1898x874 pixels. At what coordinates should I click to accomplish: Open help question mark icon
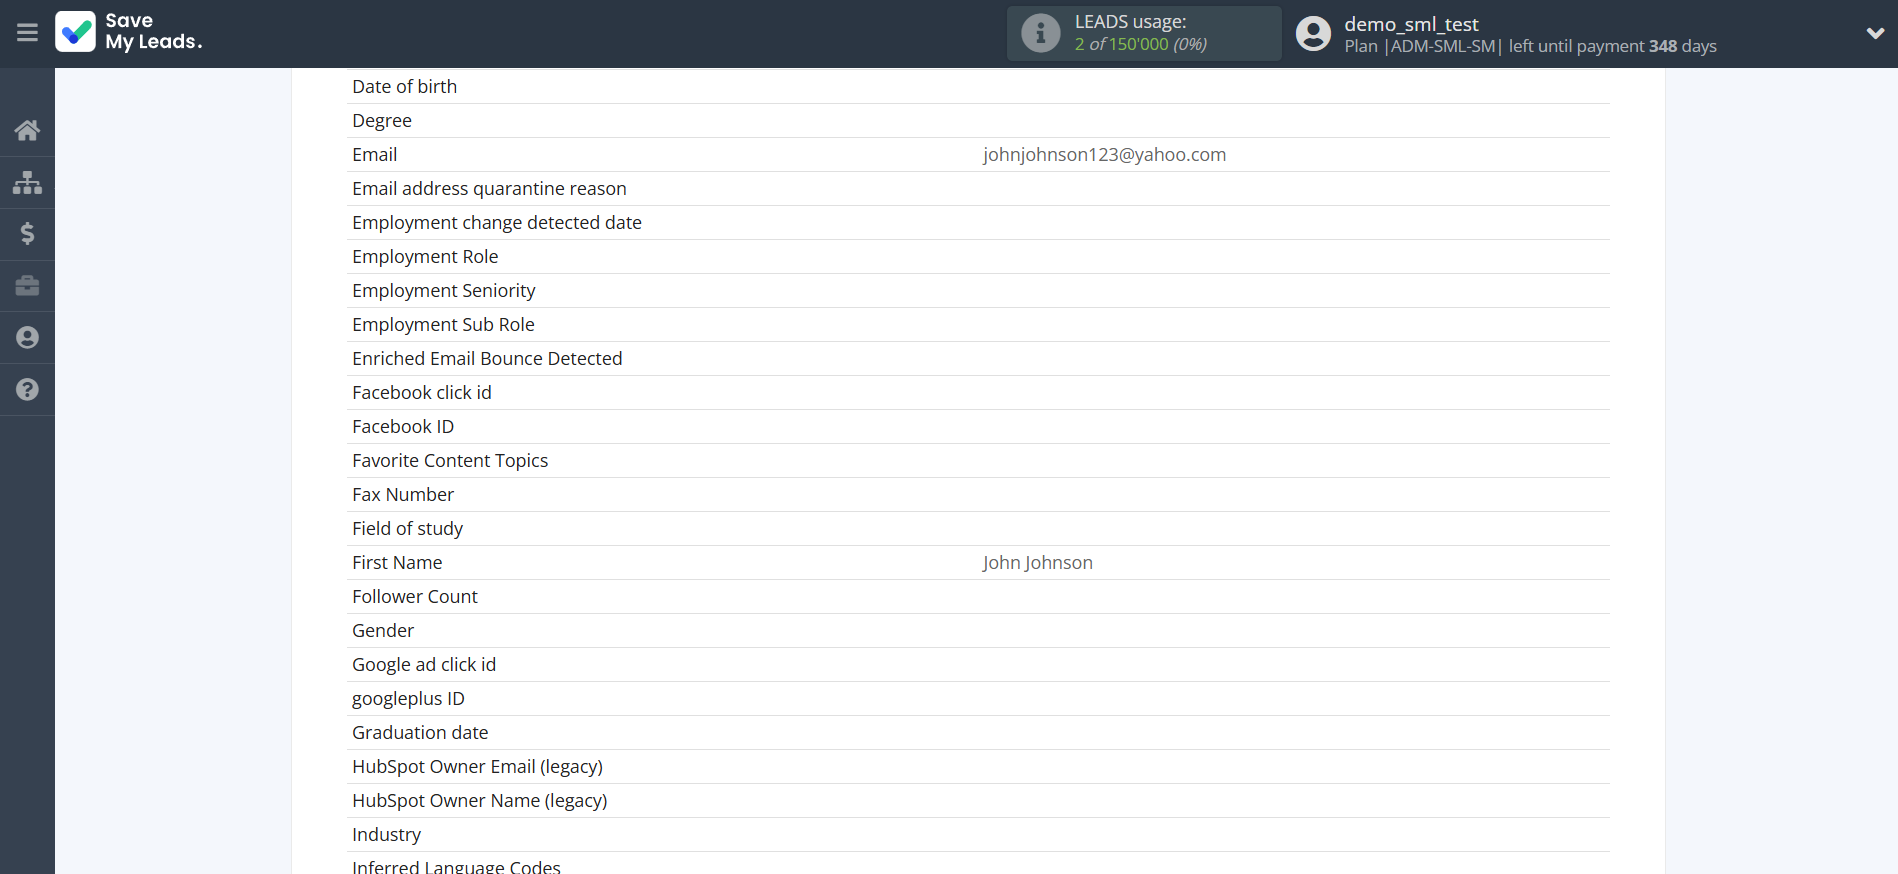pos(27,390)
